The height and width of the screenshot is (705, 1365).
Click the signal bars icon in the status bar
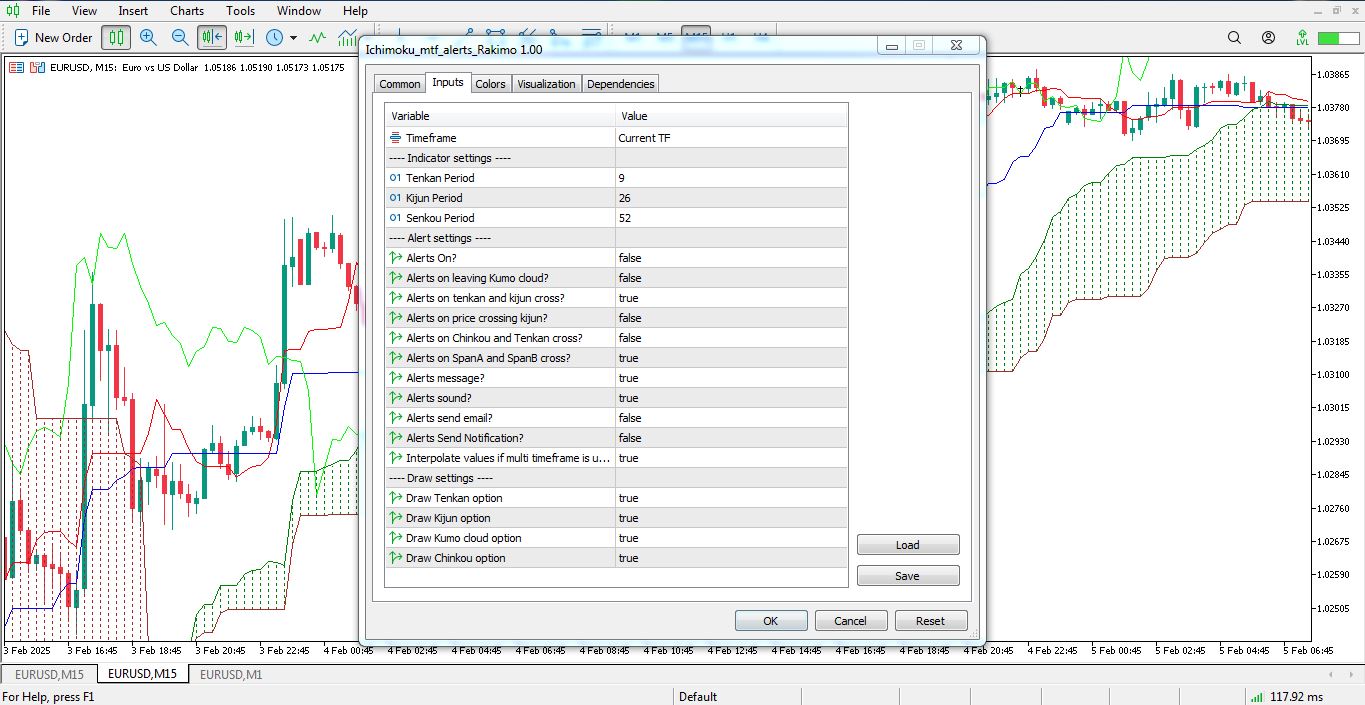point(1256,697)
